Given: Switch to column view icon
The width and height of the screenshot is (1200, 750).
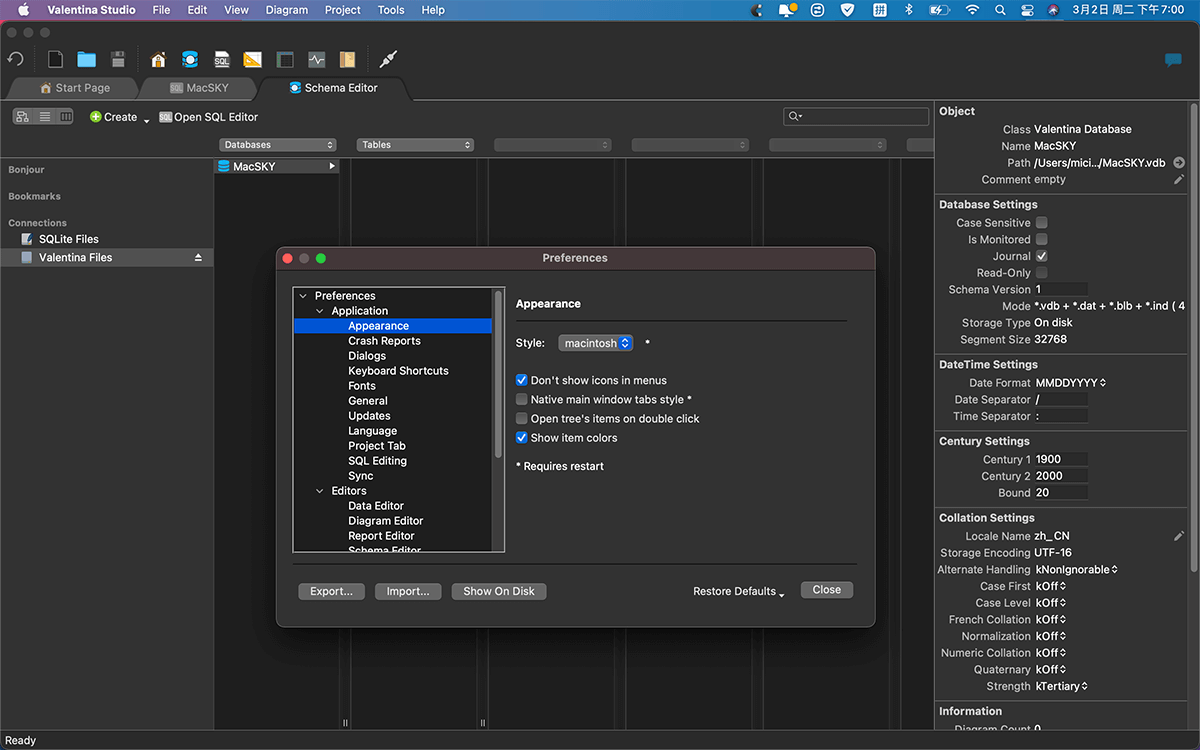Looking at the screenshot, I should 66,117.
